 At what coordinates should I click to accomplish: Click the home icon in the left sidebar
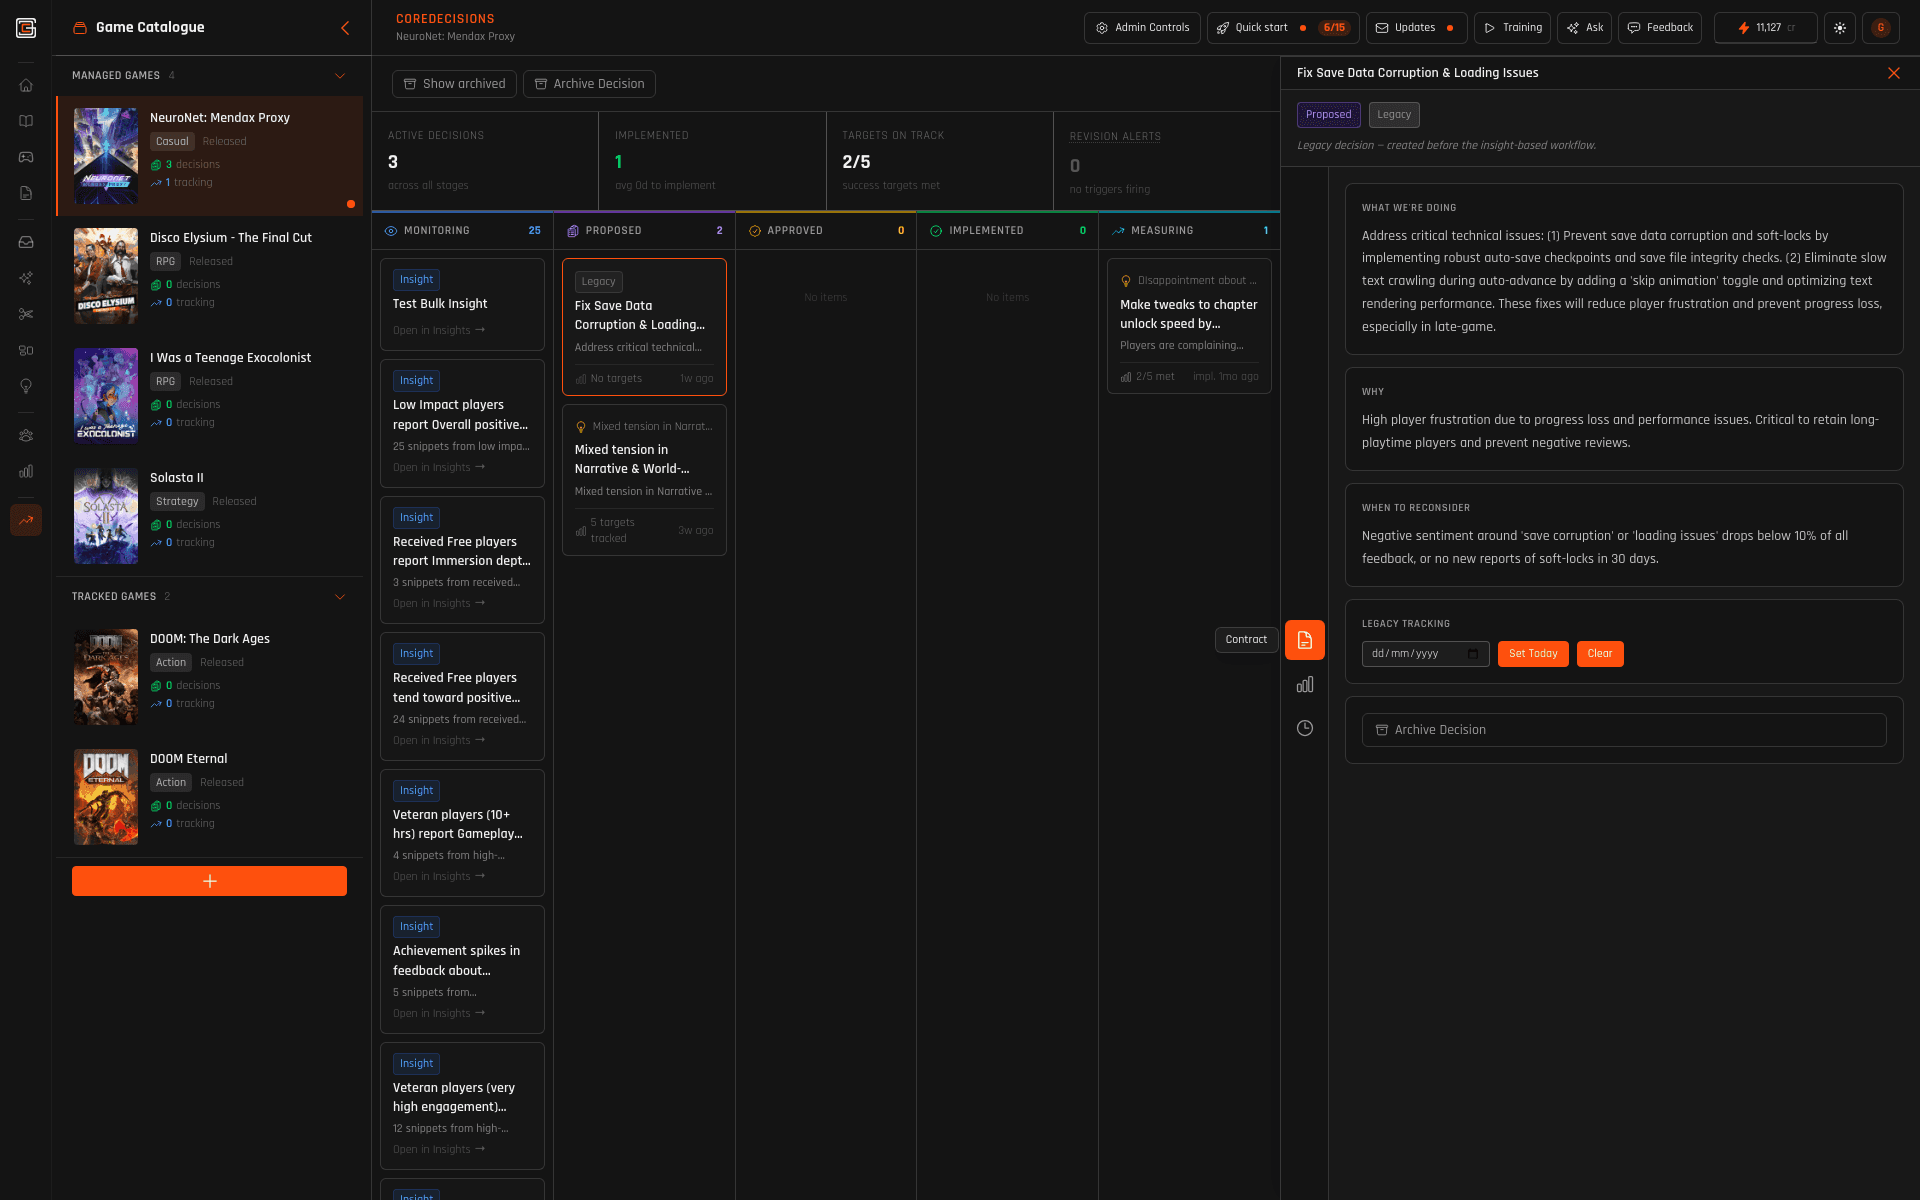pyautogui.click(x=26, y=85)
